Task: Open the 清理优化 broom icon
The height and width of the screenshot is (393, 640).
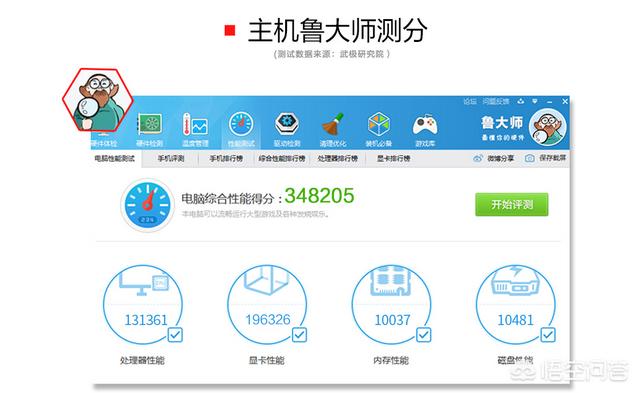Action: point(333,124)
